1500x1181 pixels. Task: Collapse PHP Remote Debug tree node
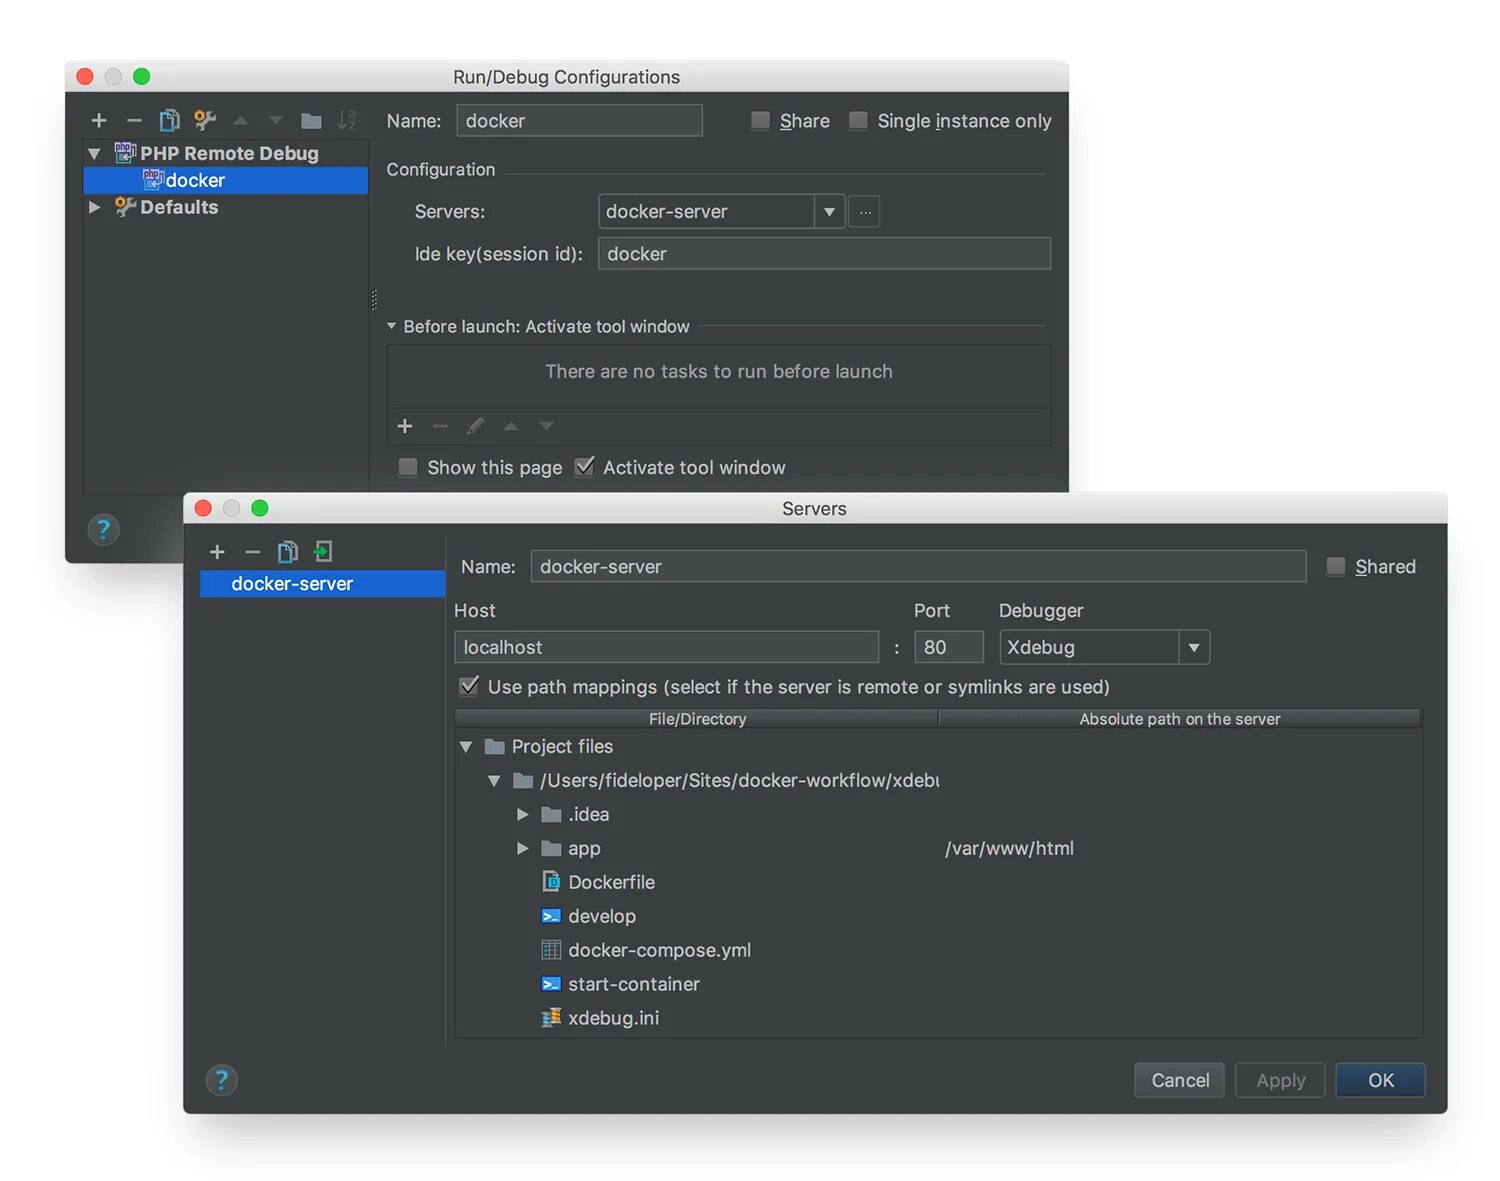tap(95, 154)
